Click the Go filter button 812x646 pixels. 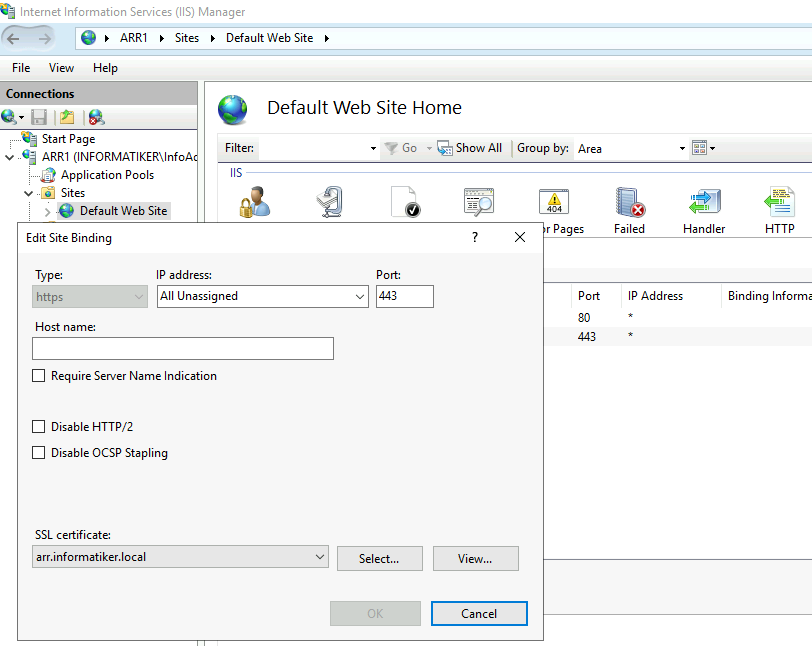pos(401,148)
